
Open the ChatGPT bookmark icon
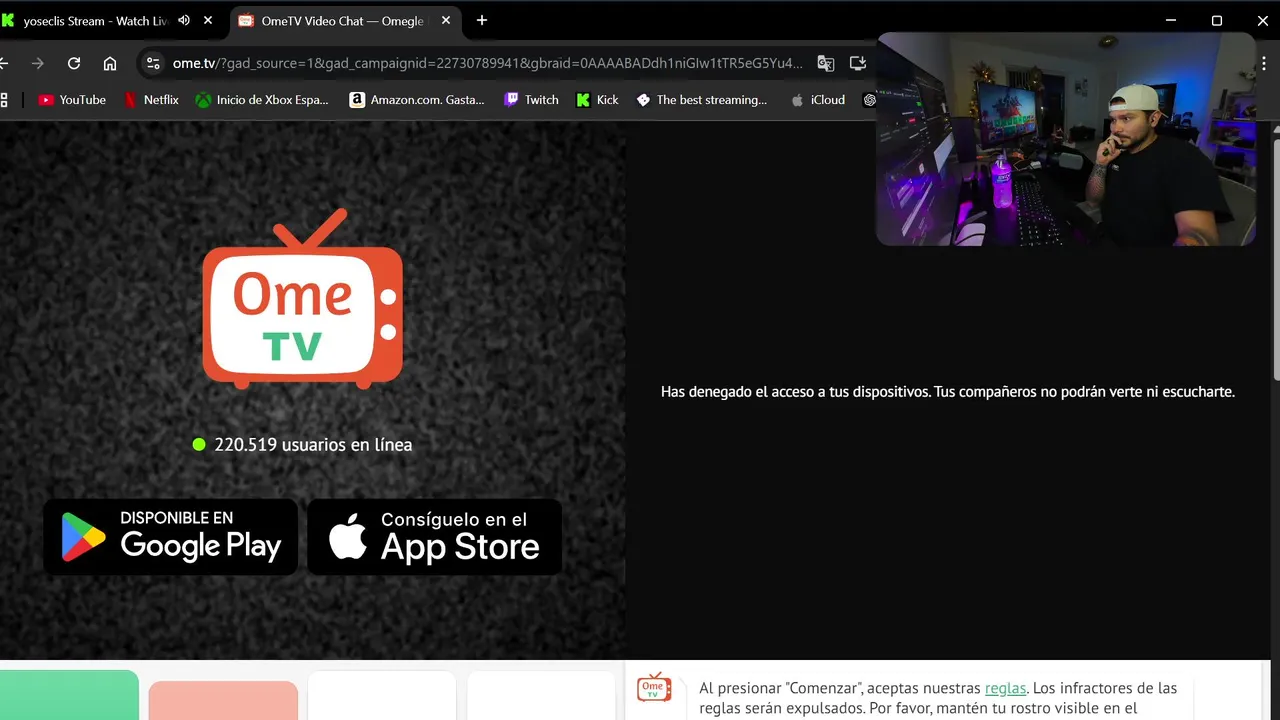(870, 100)
